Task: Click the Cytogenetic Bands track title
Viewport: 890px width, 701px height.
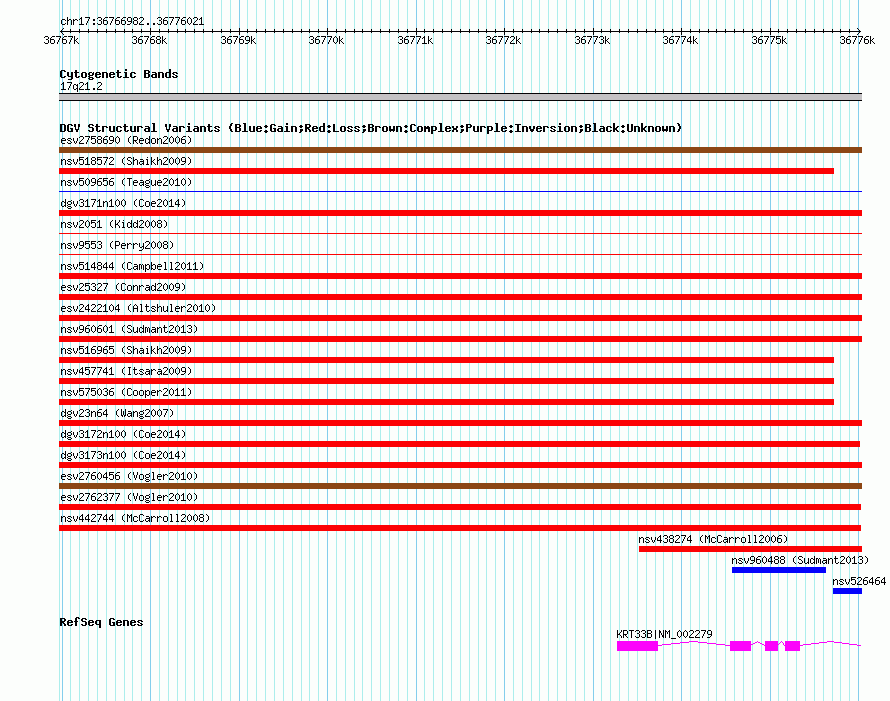Action: [x=119, y=74]
